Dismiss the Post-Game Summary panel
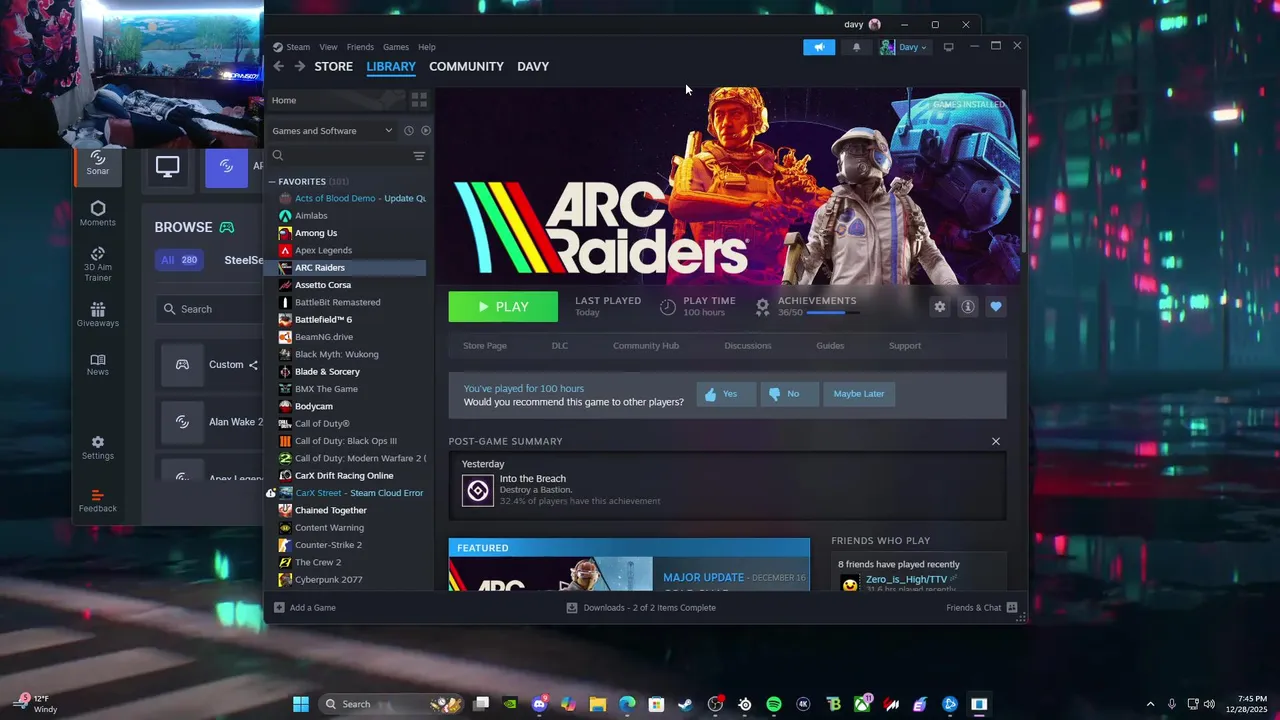The height and width of the screenshot is (720, 1280). tap(995, 441)
